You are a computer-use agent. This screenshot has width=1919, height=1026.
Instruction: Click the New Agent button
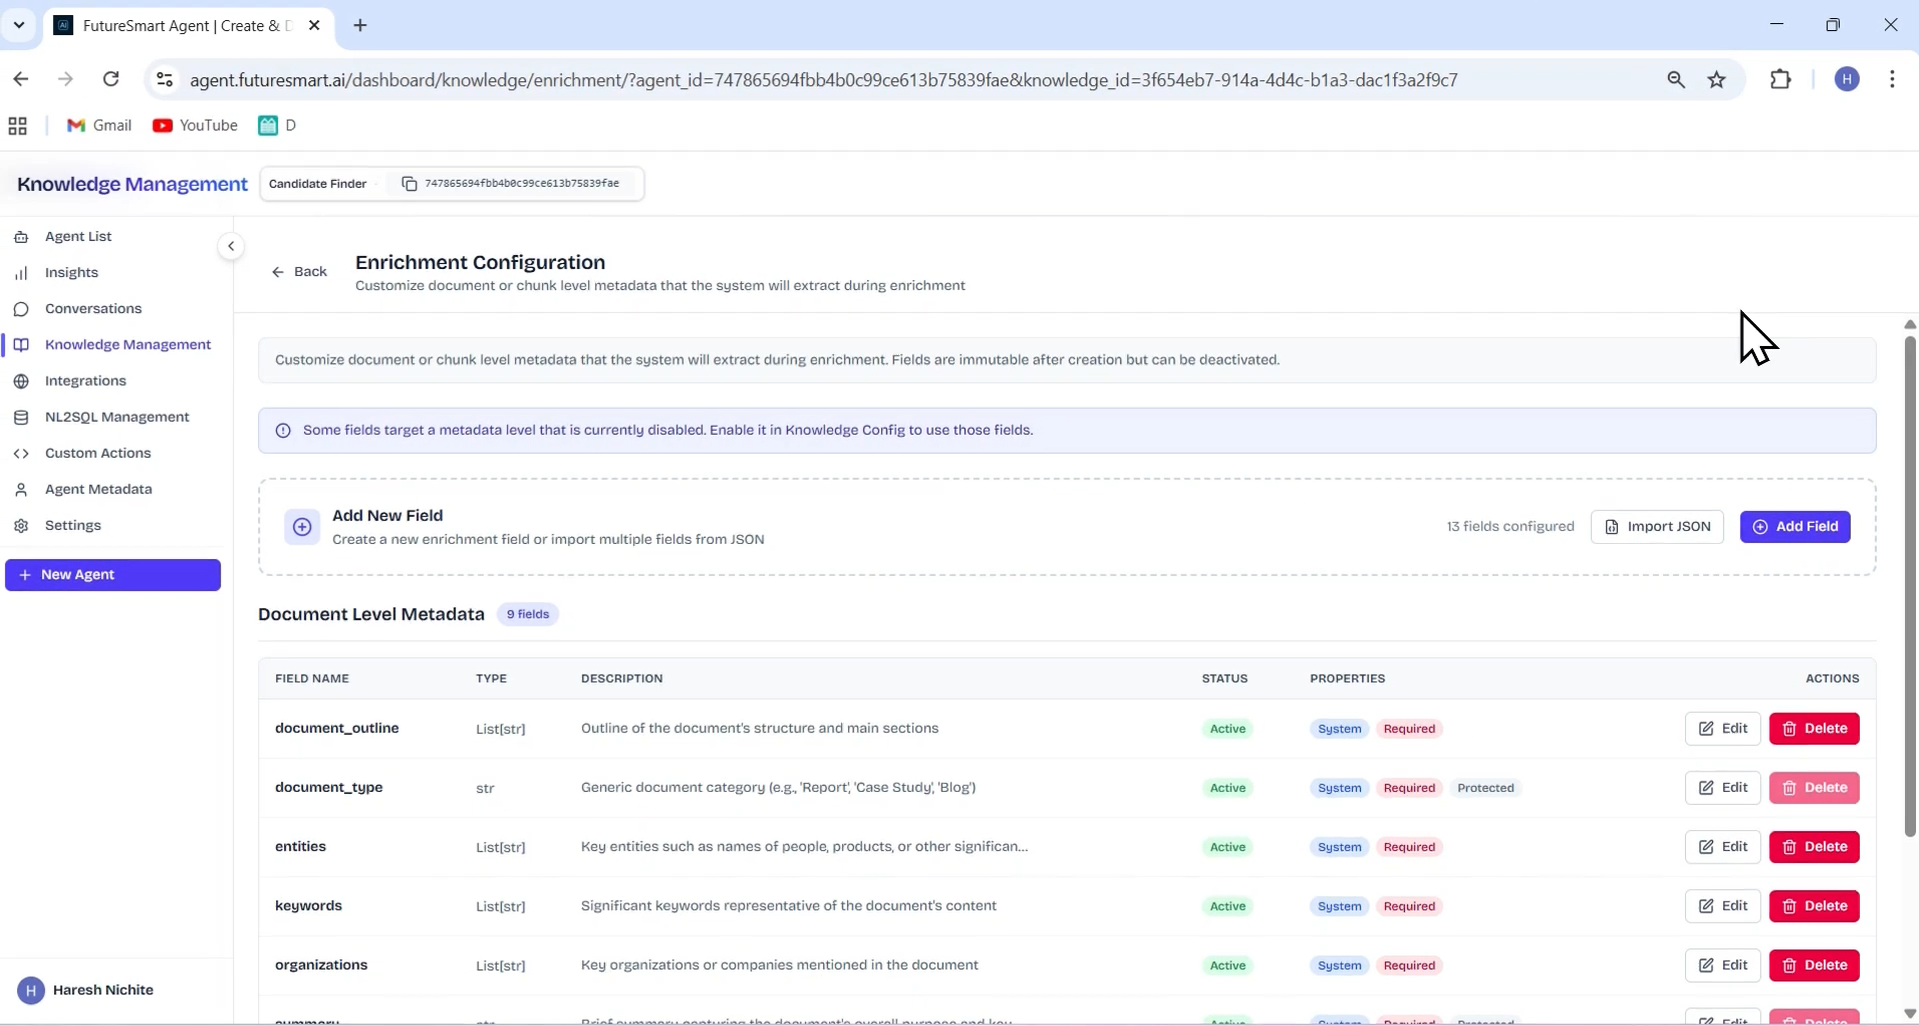(x=113, y=575)
